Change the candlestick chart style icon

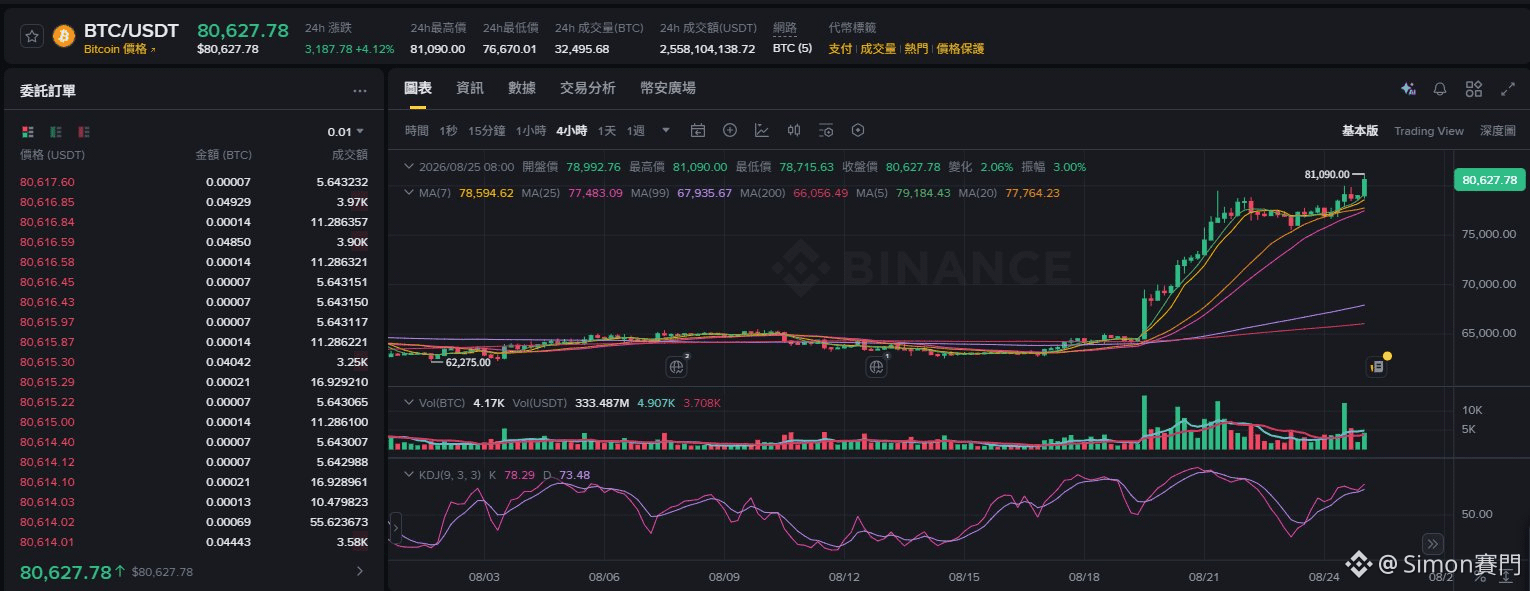(x=794, y=130)
